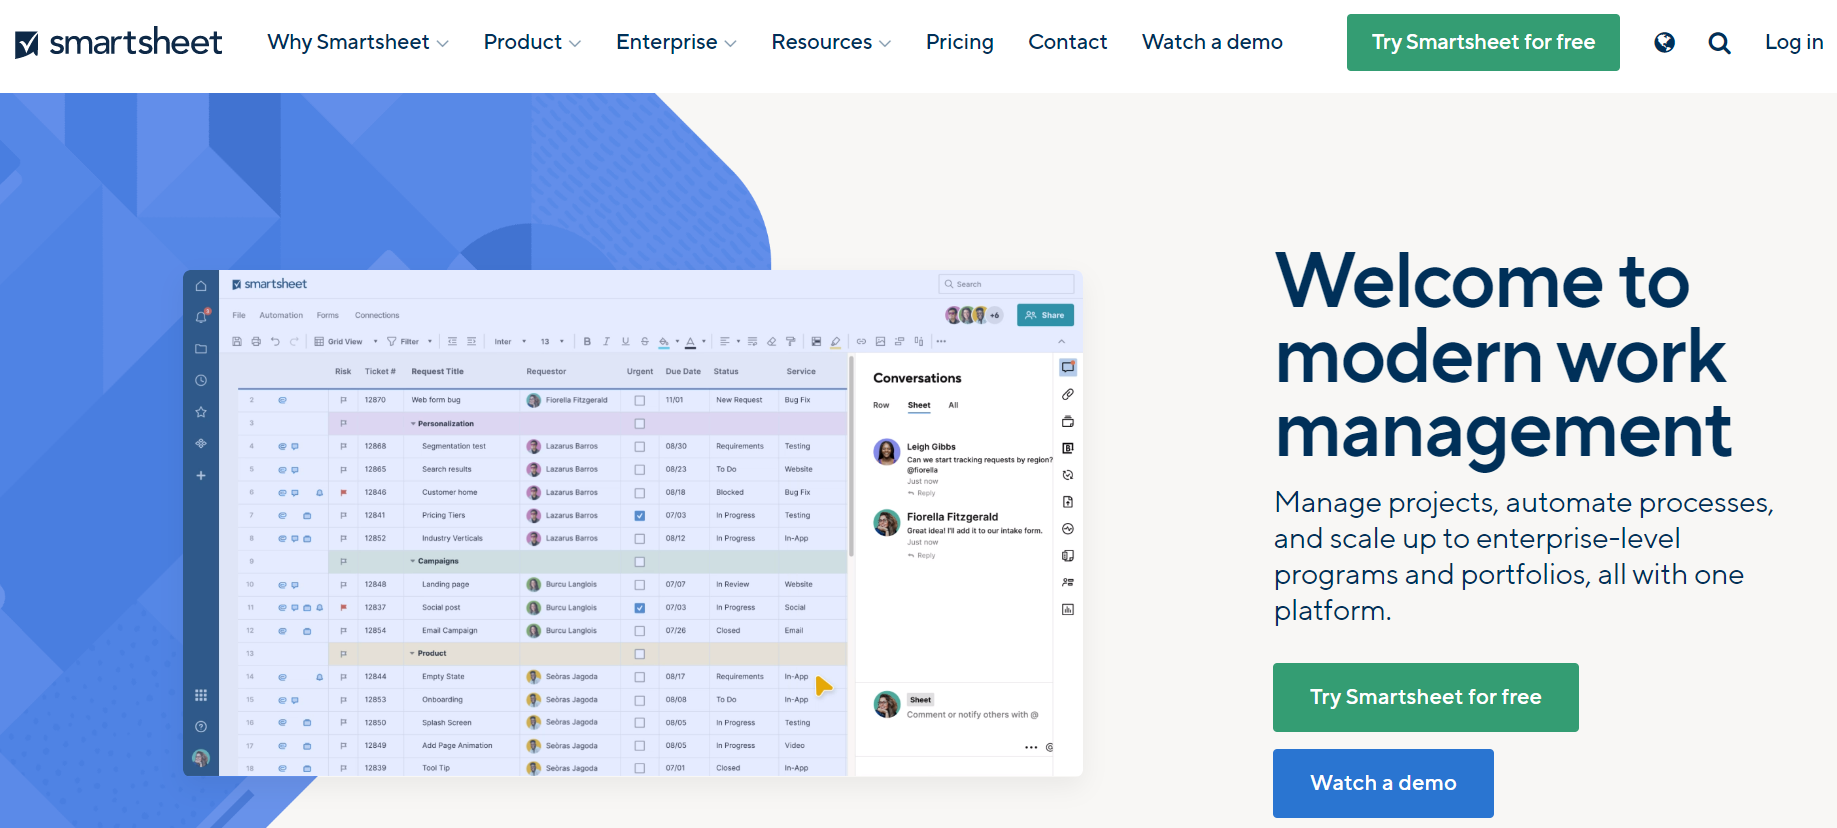Open site search magnifier icon

click(1719, 42)
